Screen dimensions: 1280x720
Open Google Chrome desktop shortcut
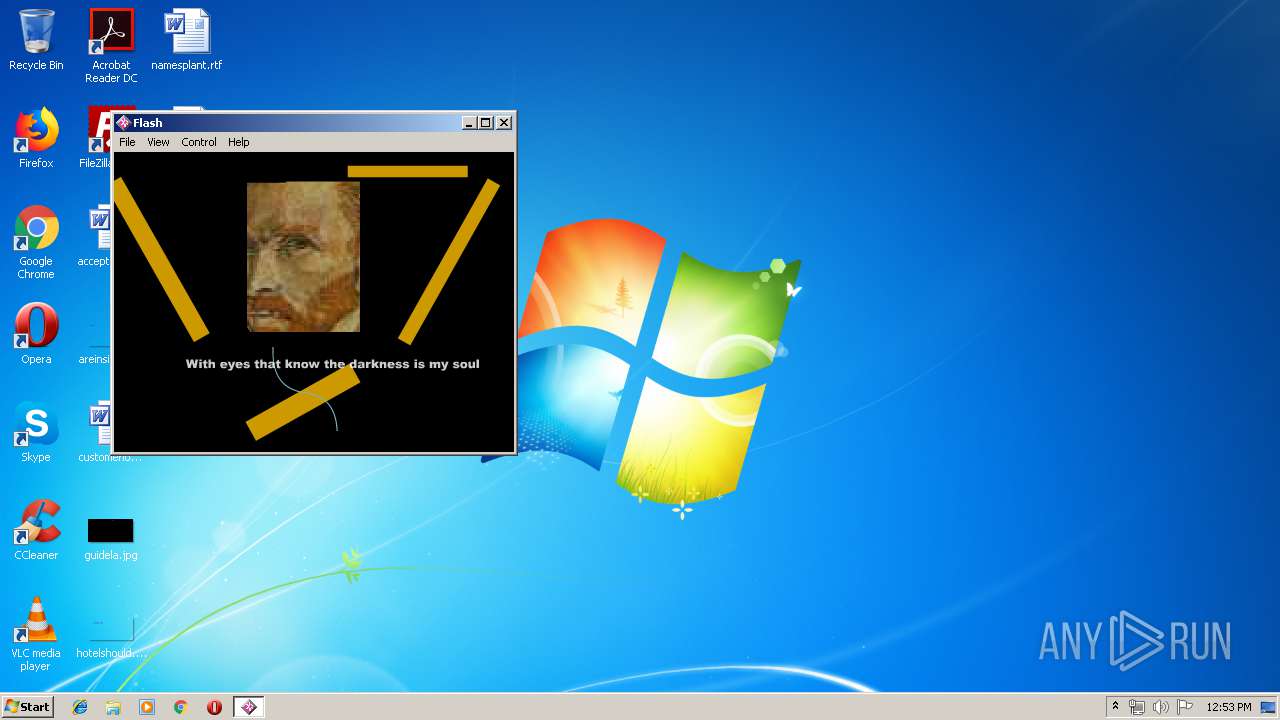point(36,242)
